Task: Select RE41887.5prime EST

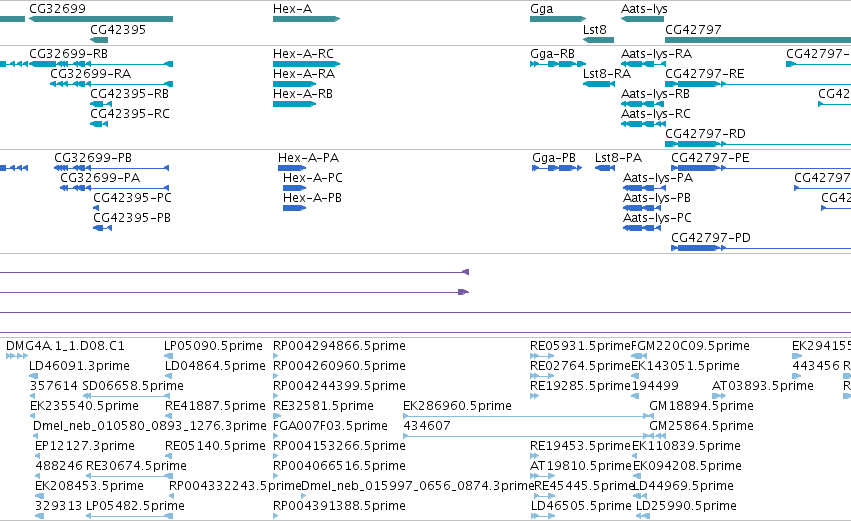Action: point(215,406)
